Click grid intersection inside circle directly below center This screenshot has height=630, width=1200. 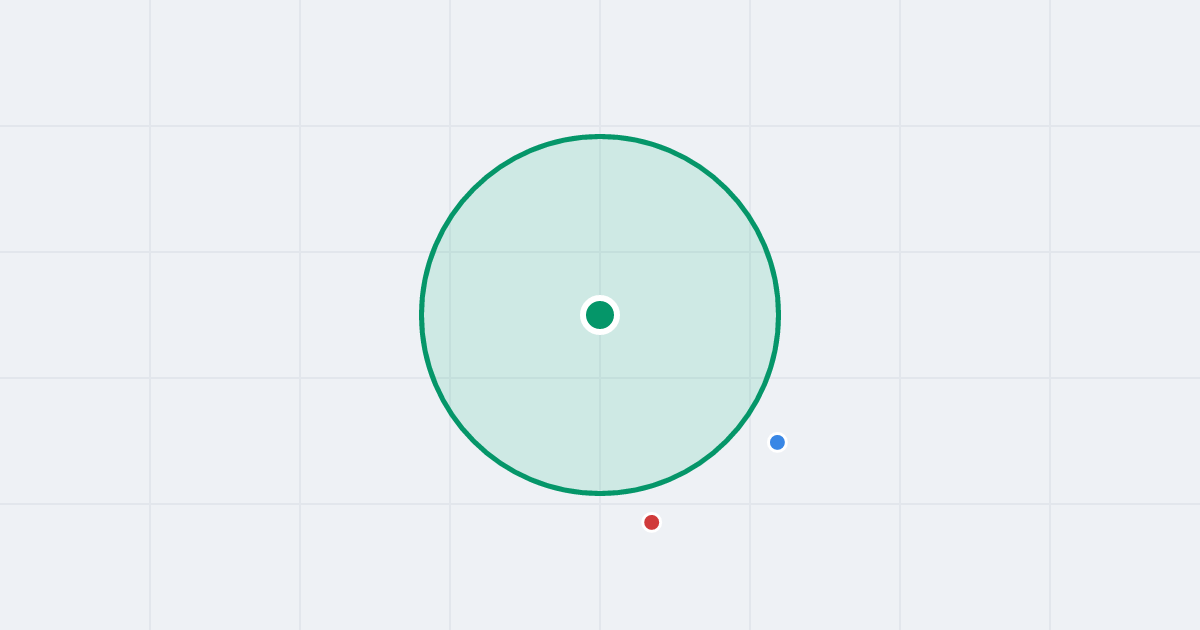(600, 378)
